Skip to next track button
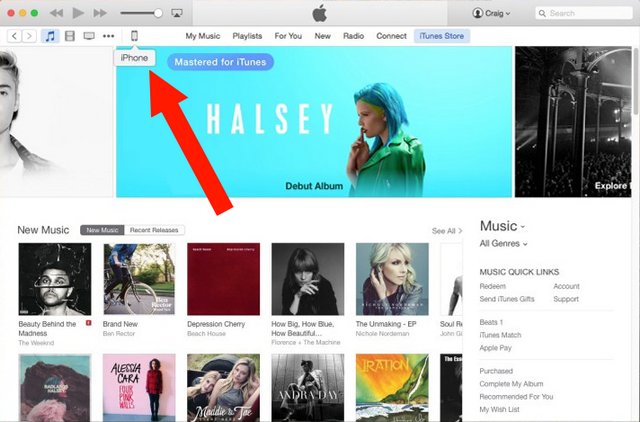This screenshot has width=640, height=422. [100, 13]
